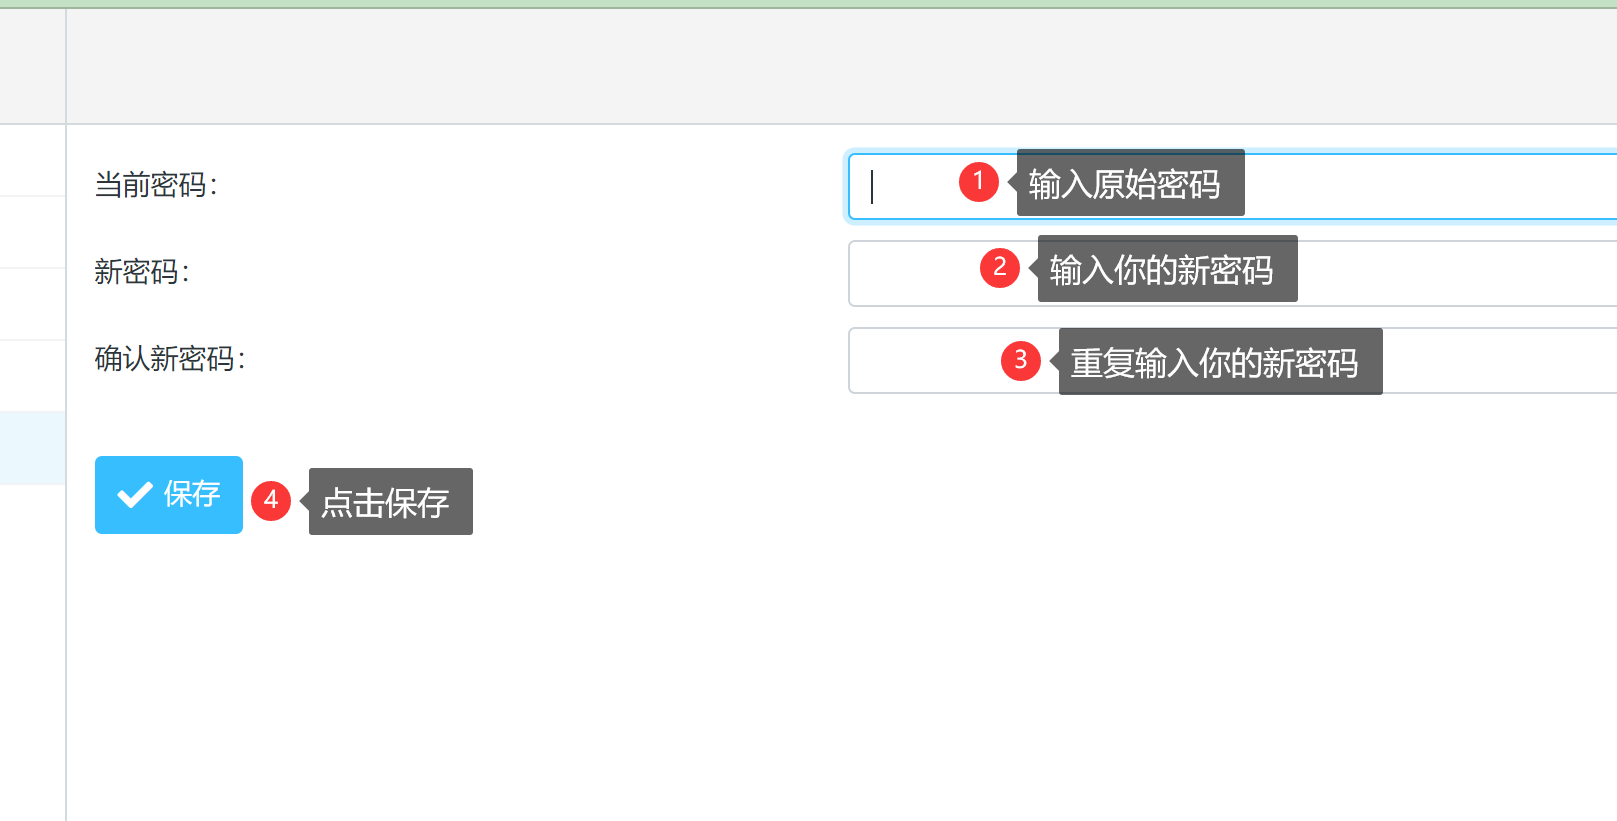The height and width of the screenshot is (821, 1617).
Task: Click the red step 1 badge
Action: point(978,182)
